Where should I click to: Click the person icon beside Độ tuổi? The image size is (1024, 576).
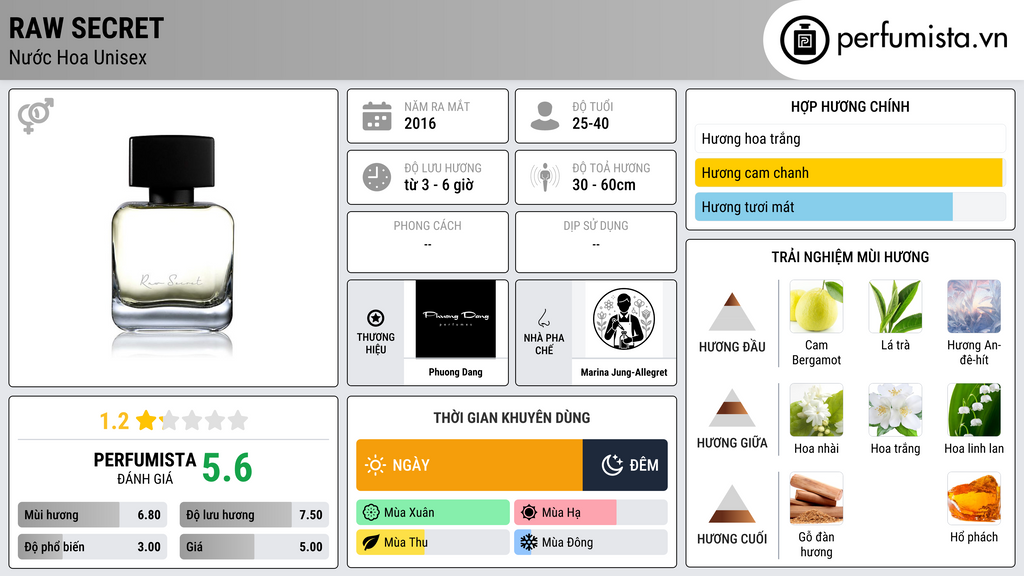(x=545, y=116)
